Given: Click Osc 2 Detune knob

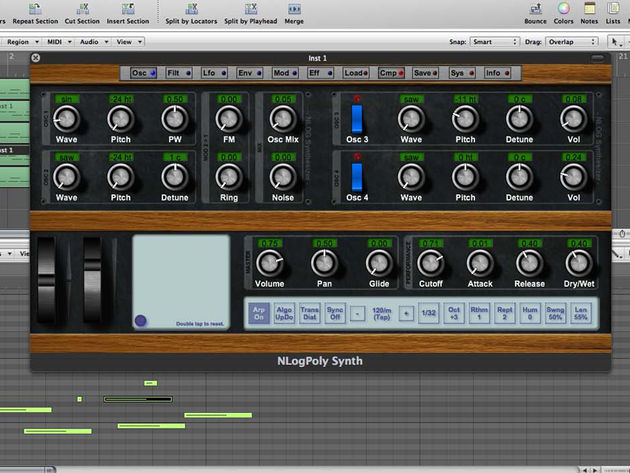Looking at the screenshot, I should 175,177.
